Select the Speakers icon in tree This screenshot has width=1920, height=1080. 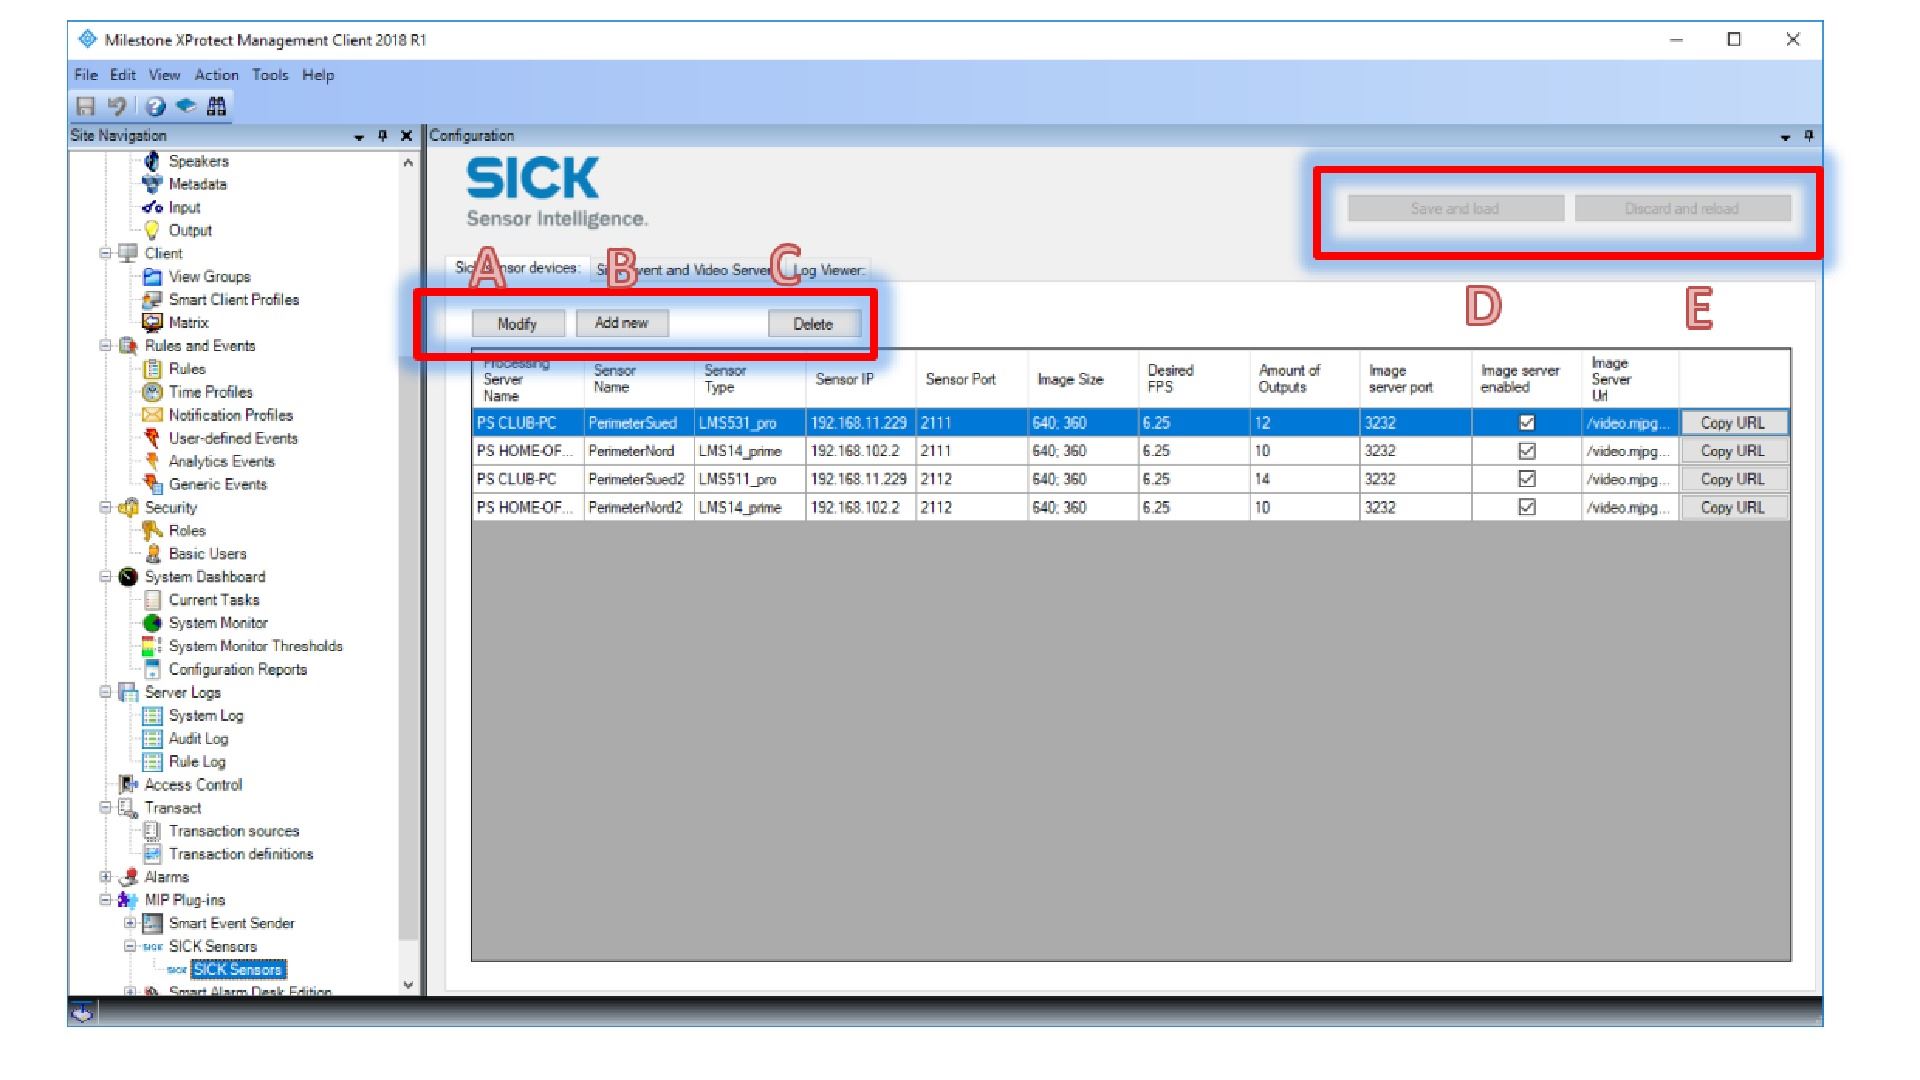[152, 161]
